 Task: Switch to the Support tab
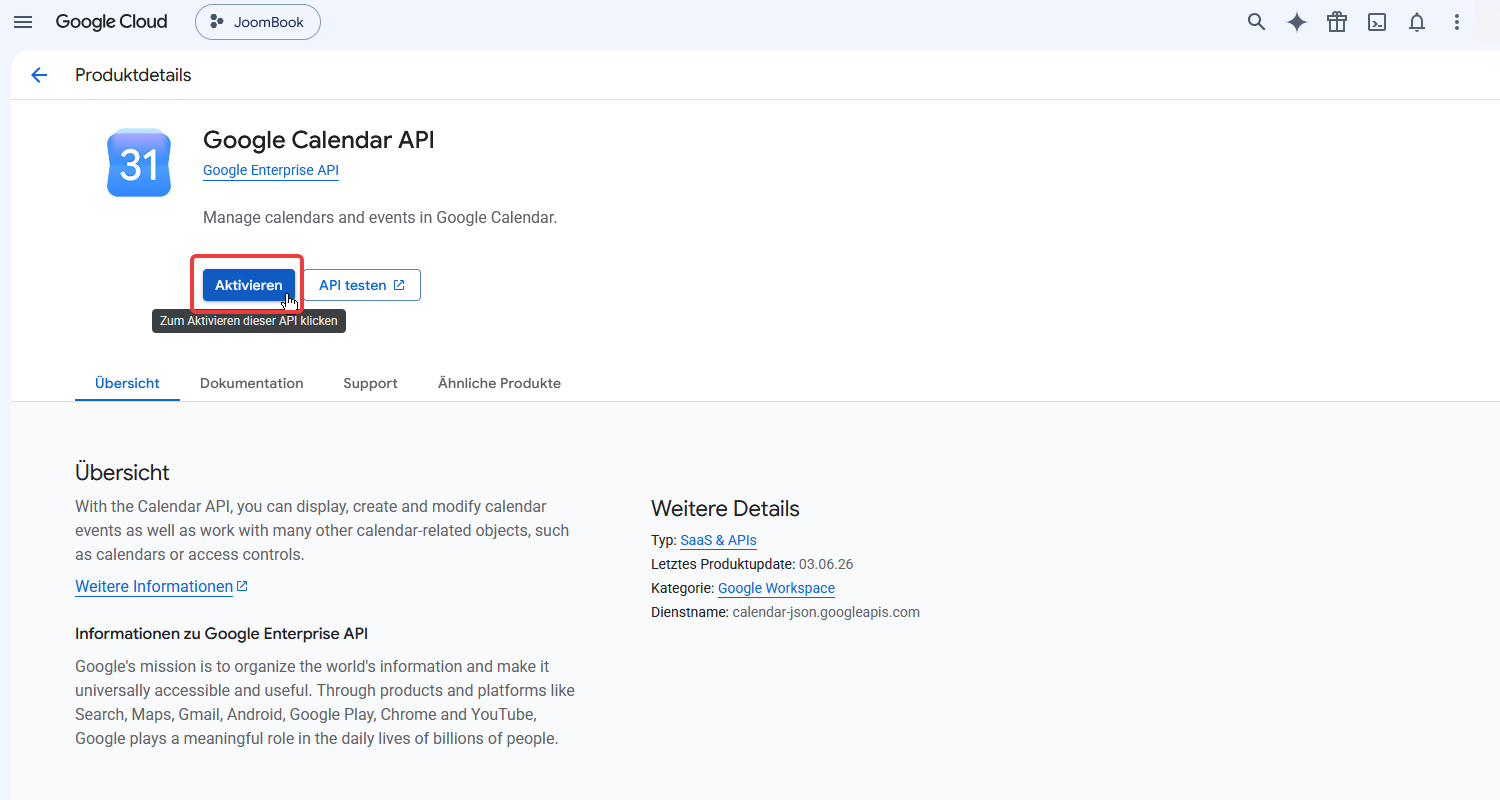[370, 383]
